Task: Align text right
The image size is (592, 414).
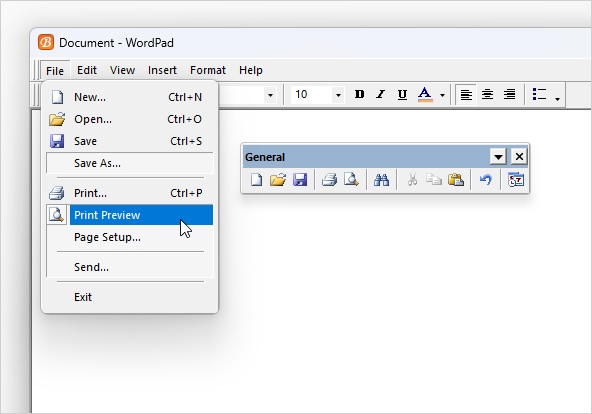Action: click(x=509, y=94)
